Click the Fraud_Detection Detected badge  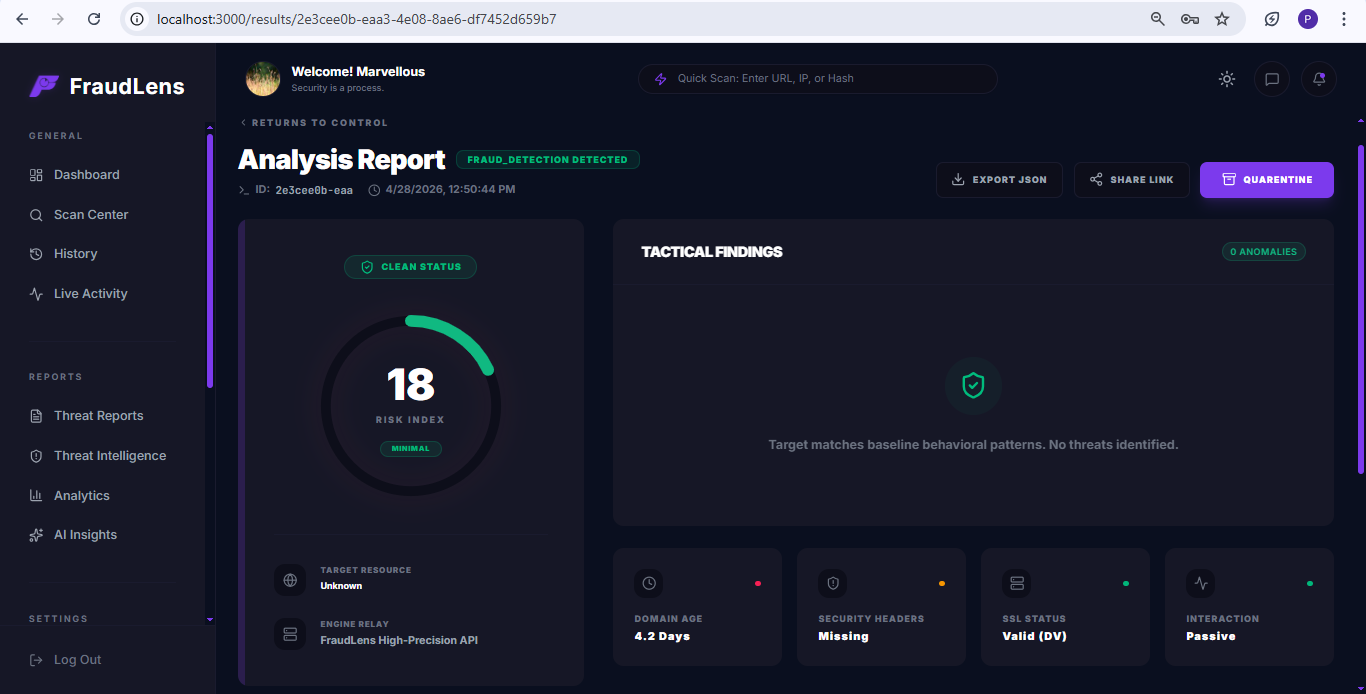548,160
